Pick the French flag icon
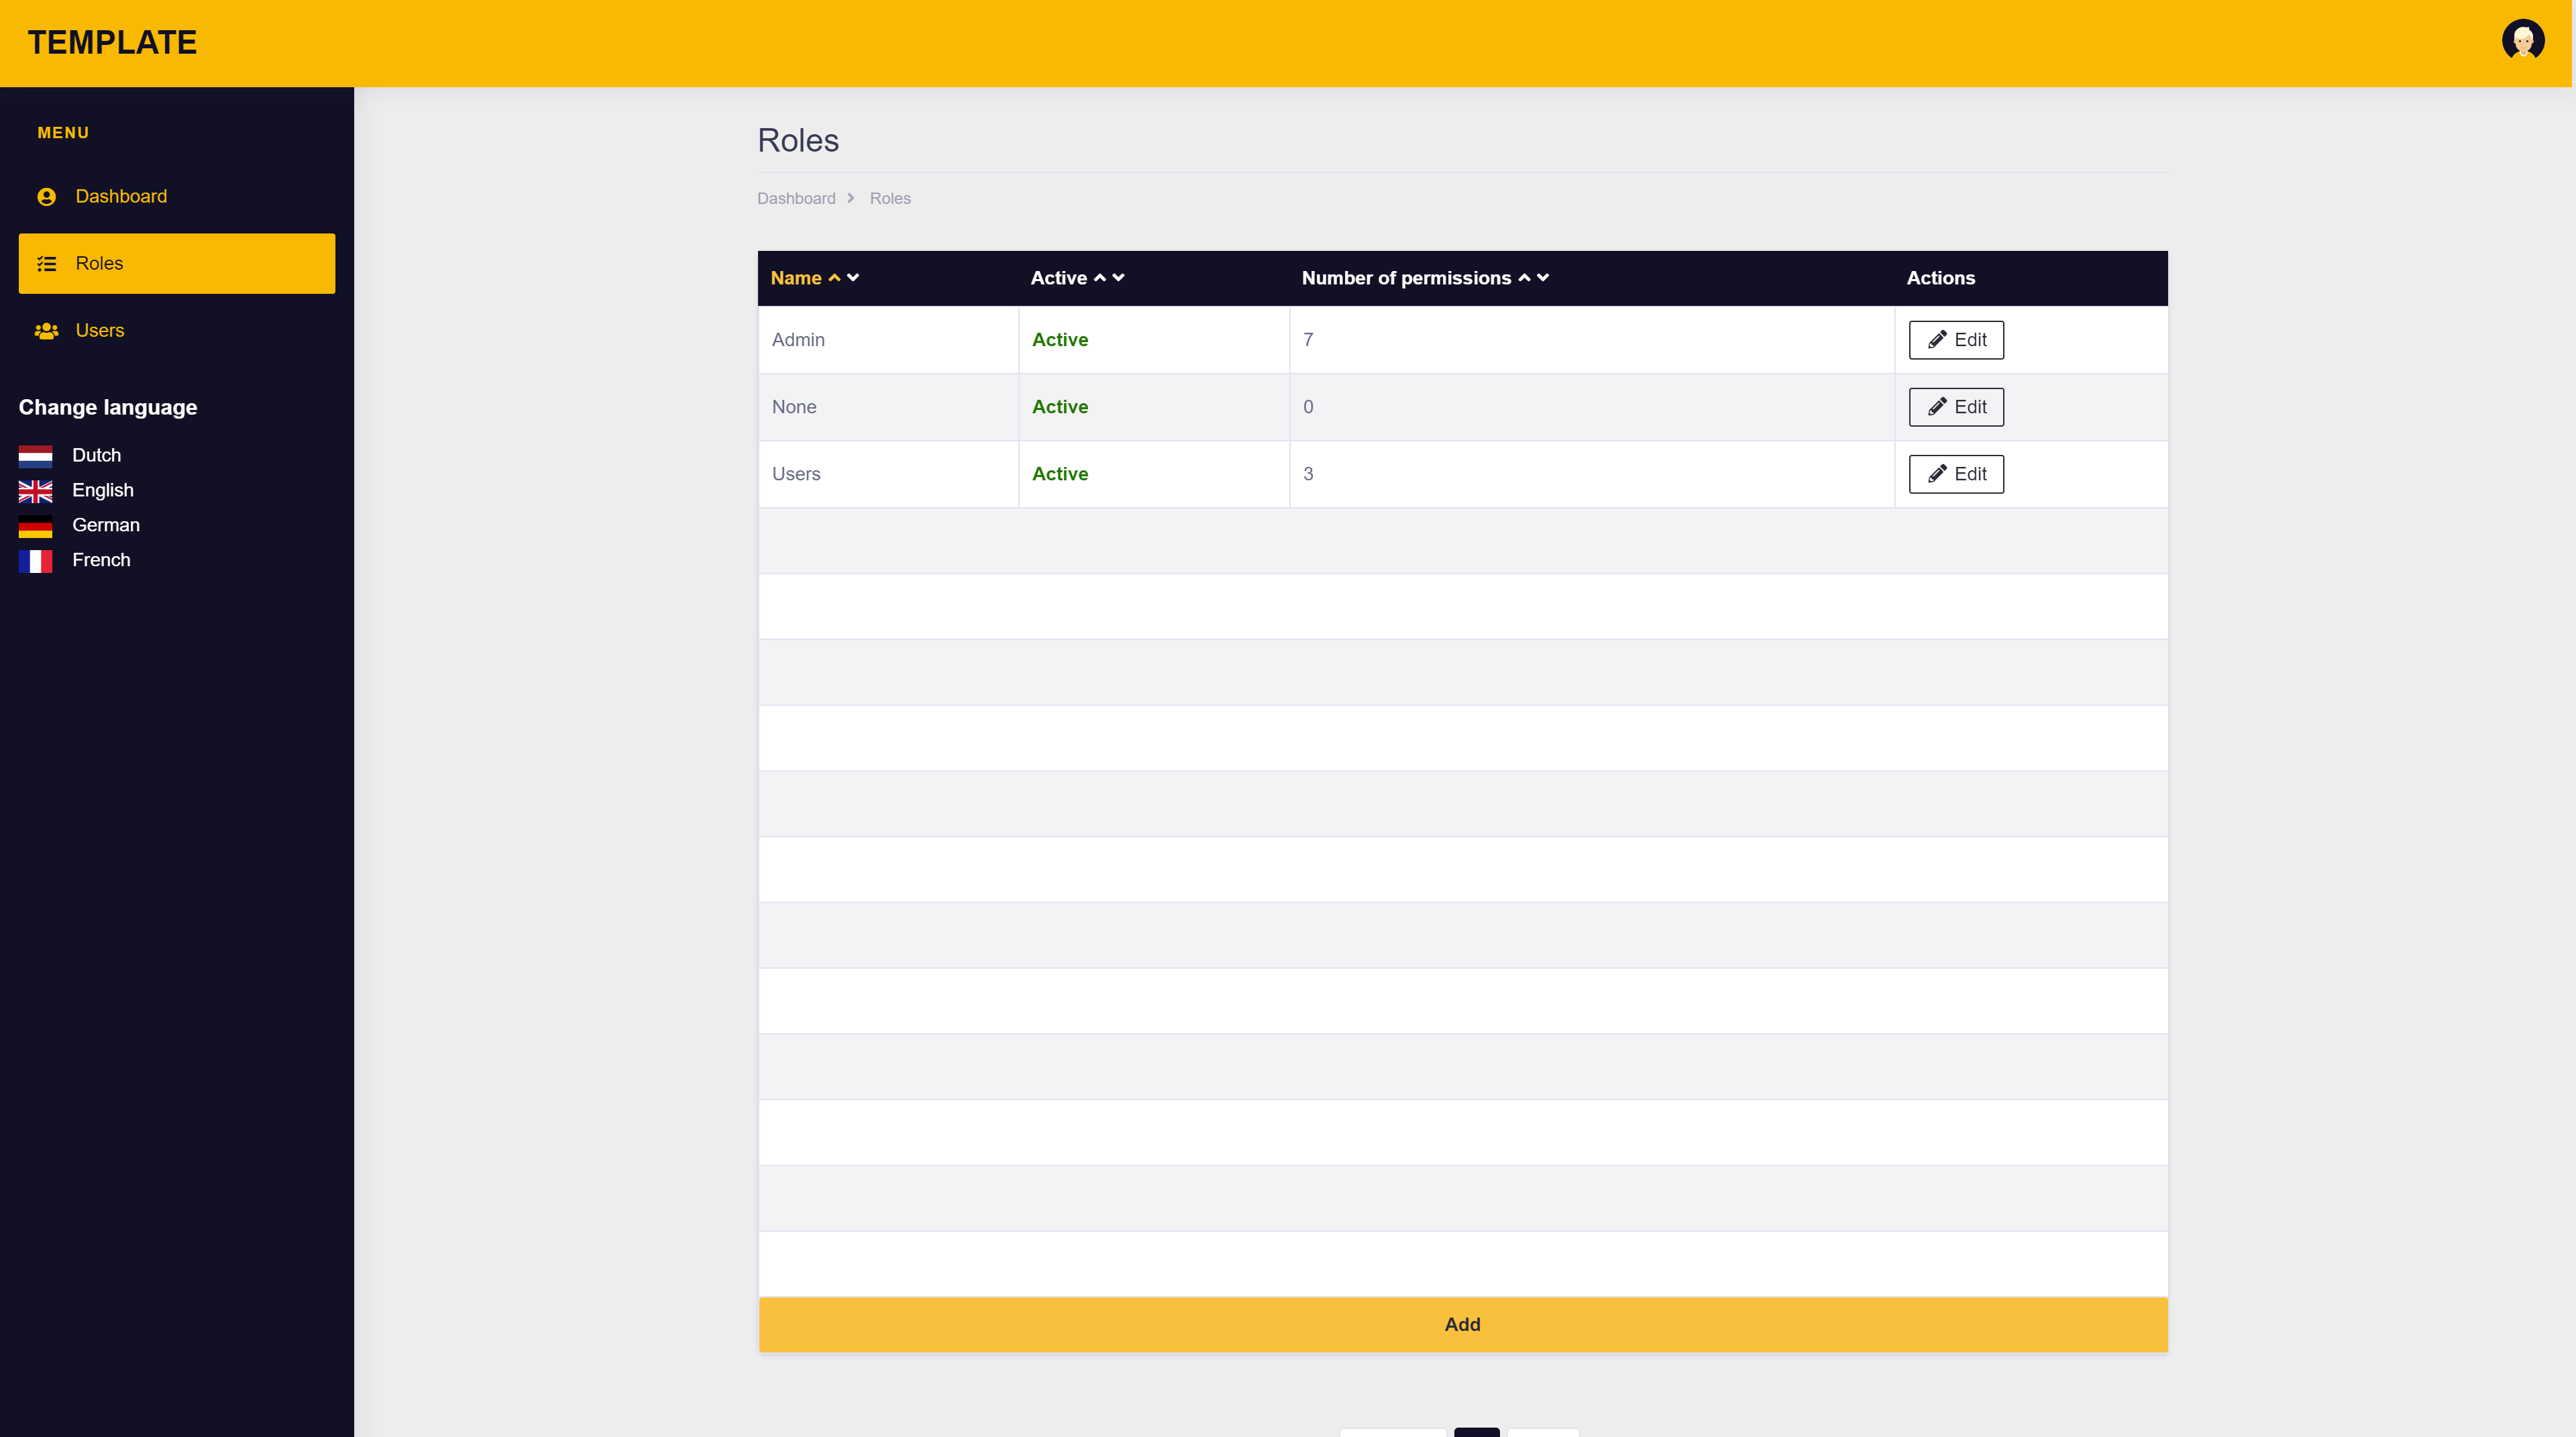The height and width of the screenshot is (1437, 2576). click(x=35, y=561)
